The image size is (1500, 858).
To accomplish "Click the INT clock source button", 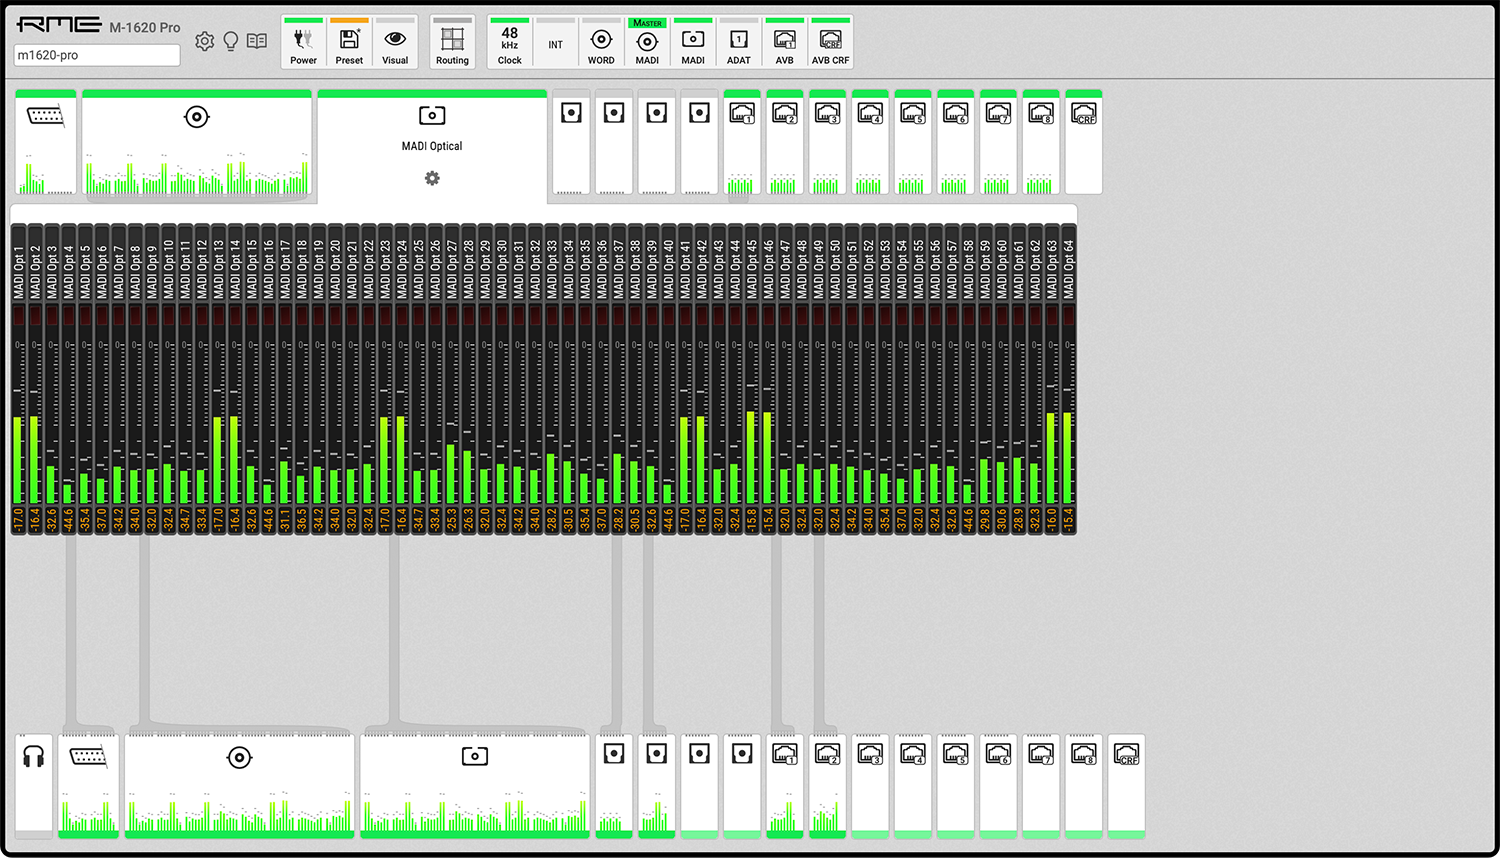I will (555, 44).
